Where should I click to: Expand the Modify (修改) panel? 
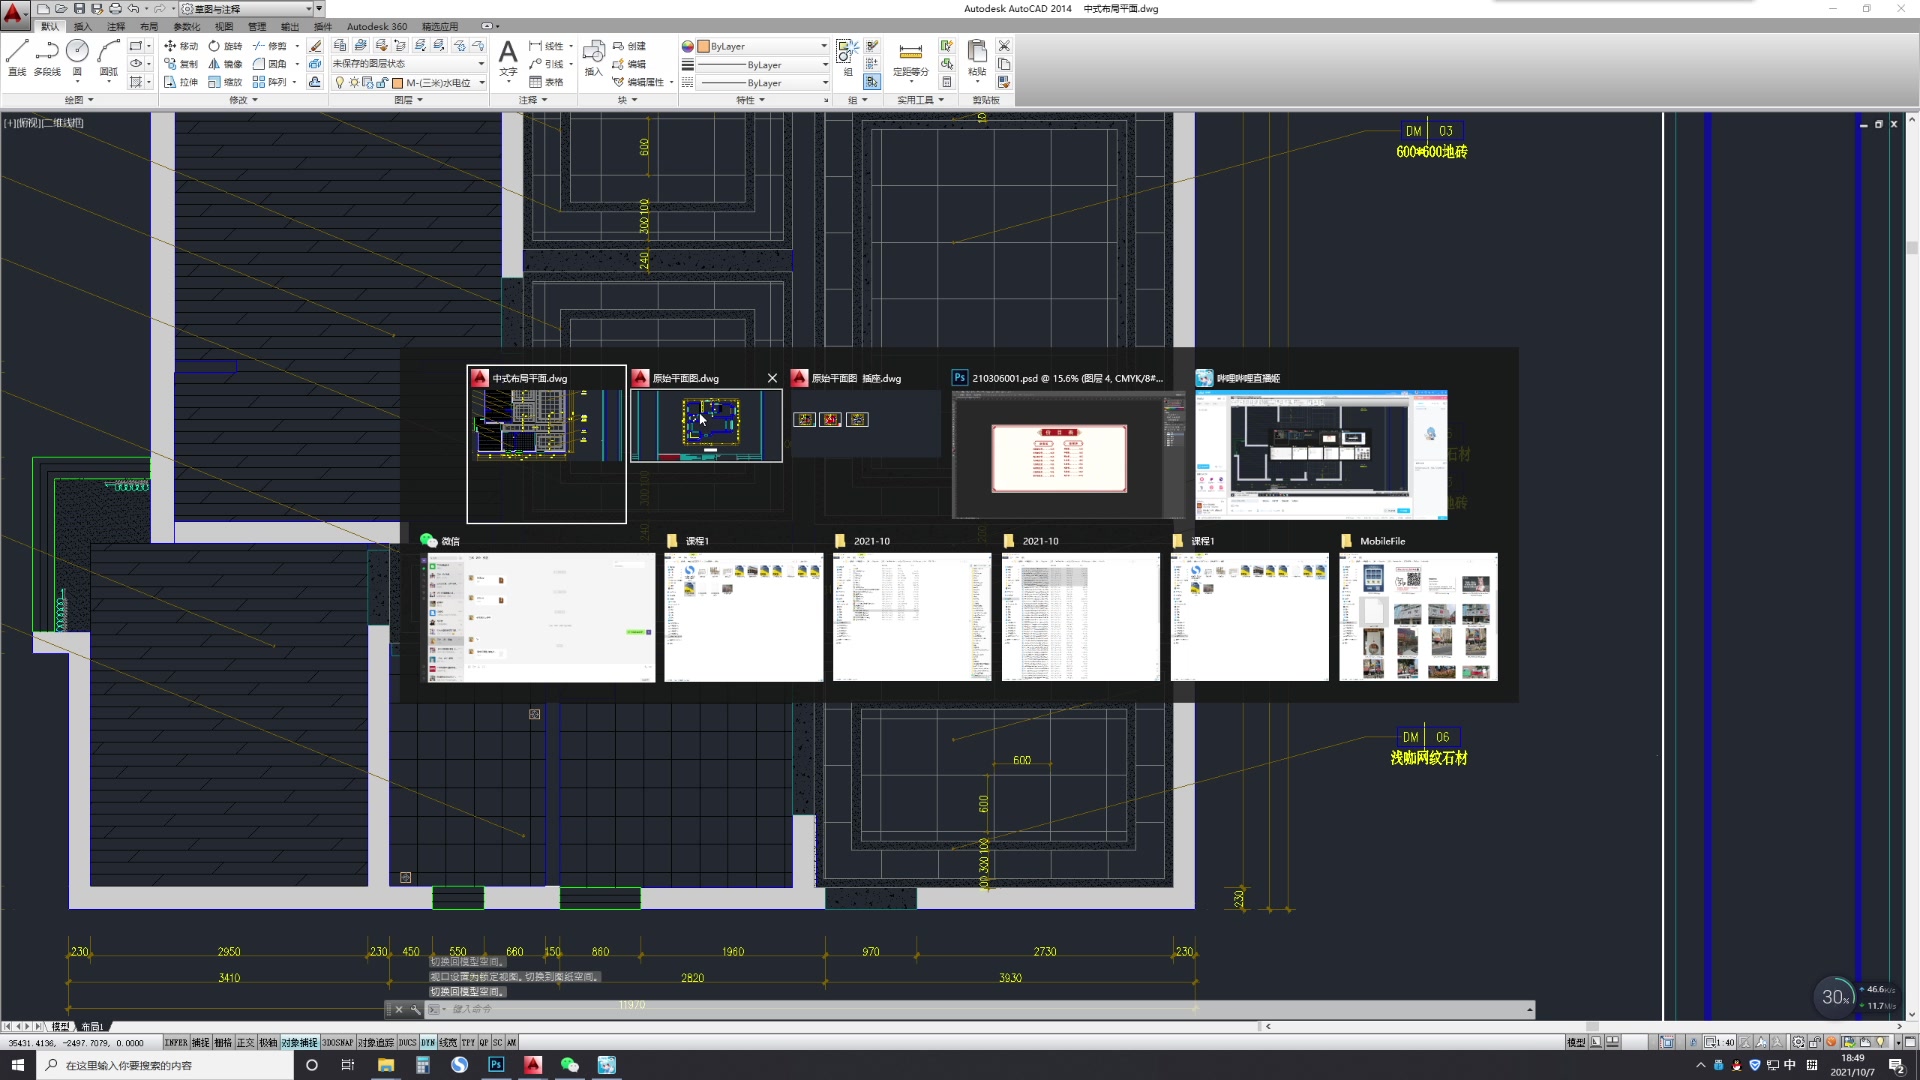pyautogui.click(x=243, y=100)
